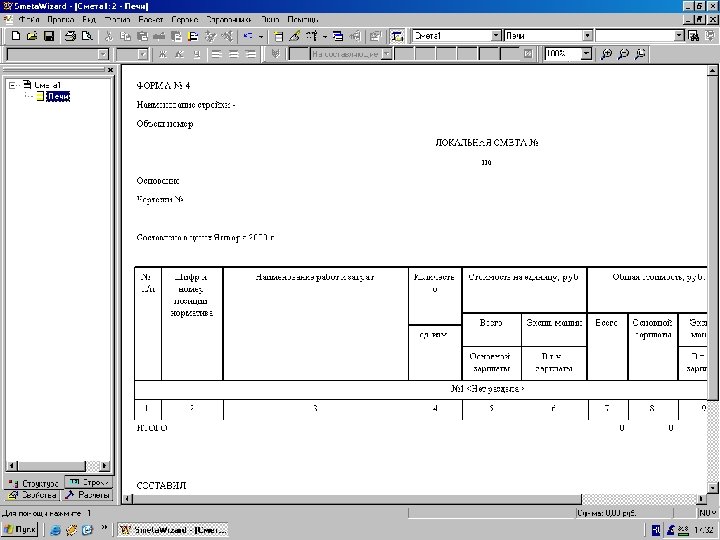Viewport: 720px width, 540px height.
Task: Open the undo history dropdown arrow
Action: point(261,36)
